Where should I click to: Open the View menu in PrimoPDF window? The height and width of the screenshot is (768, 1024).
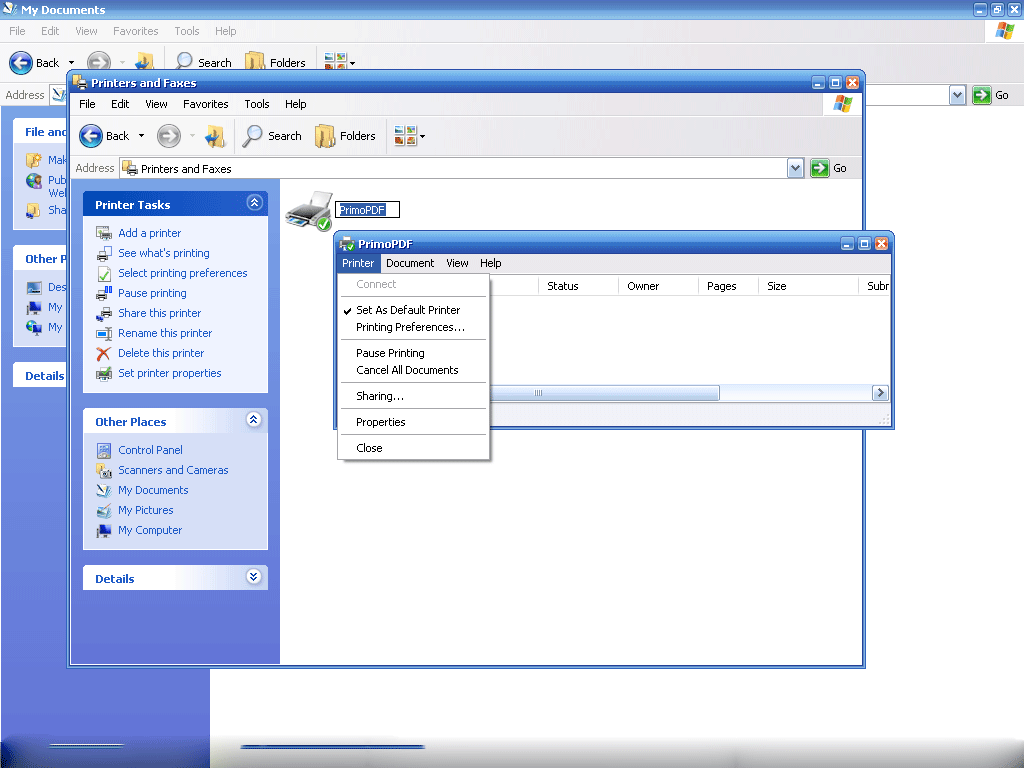(x=457, y=263)
